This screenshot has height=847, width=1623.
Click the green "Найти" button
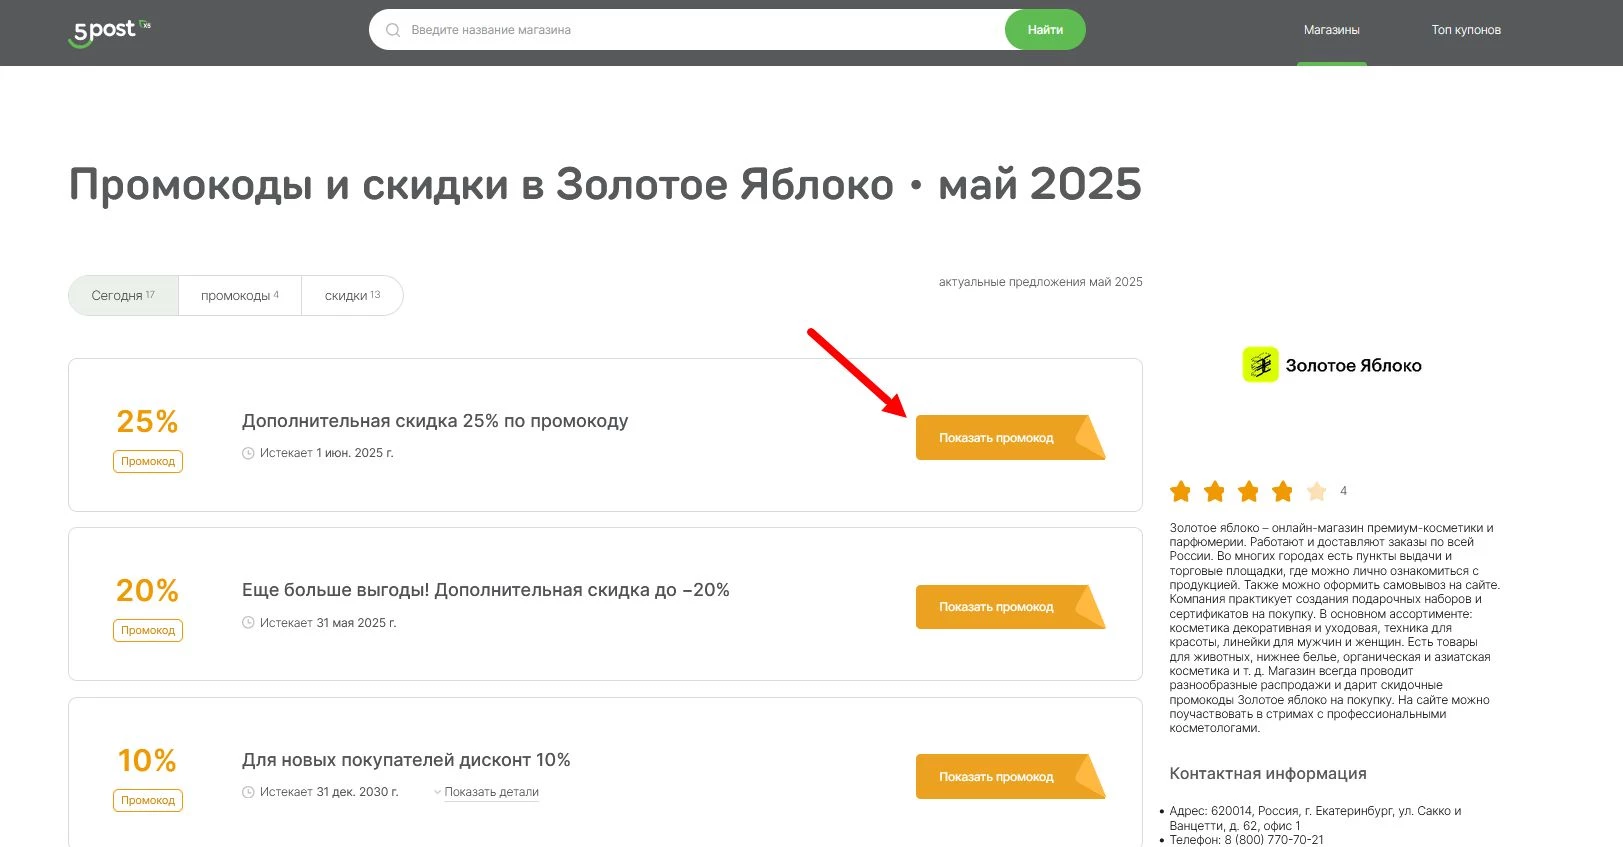click(1044, 29)
